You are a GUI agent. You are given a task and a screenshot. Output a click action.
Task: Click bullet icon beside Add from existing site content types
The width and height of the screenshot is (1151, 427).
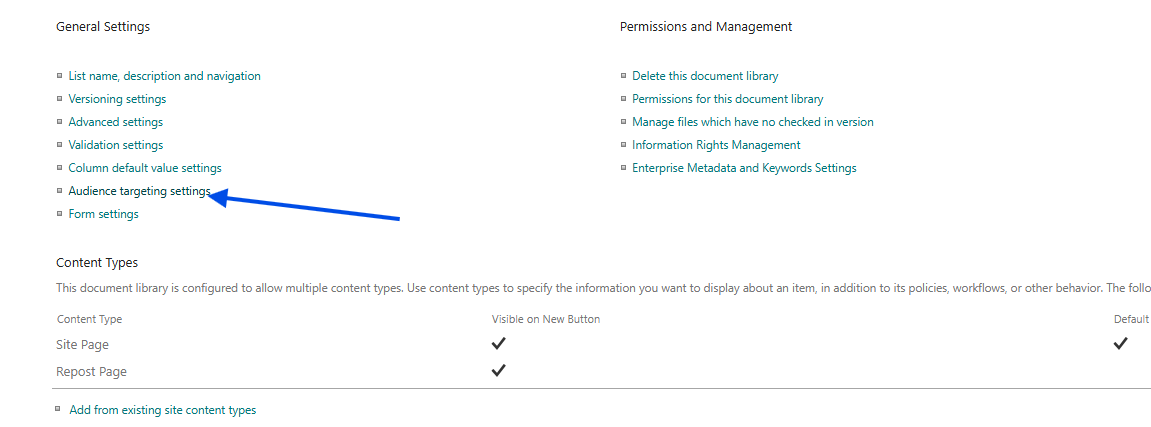coord(60,409)
